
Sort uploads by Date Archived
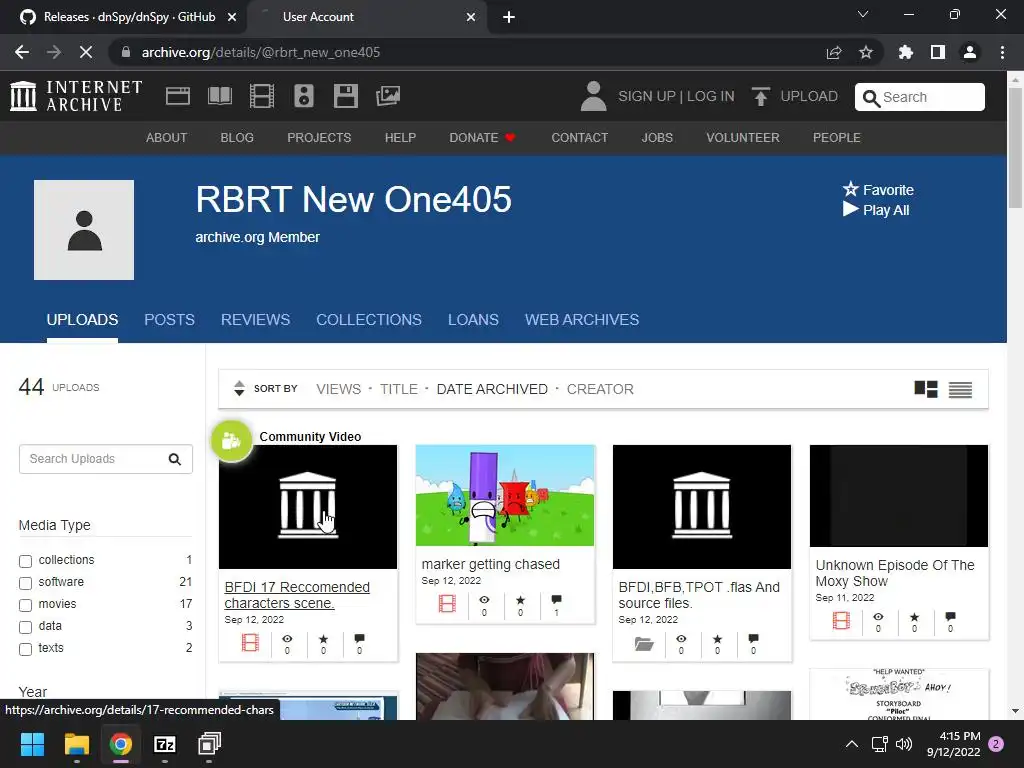point(492,389)
